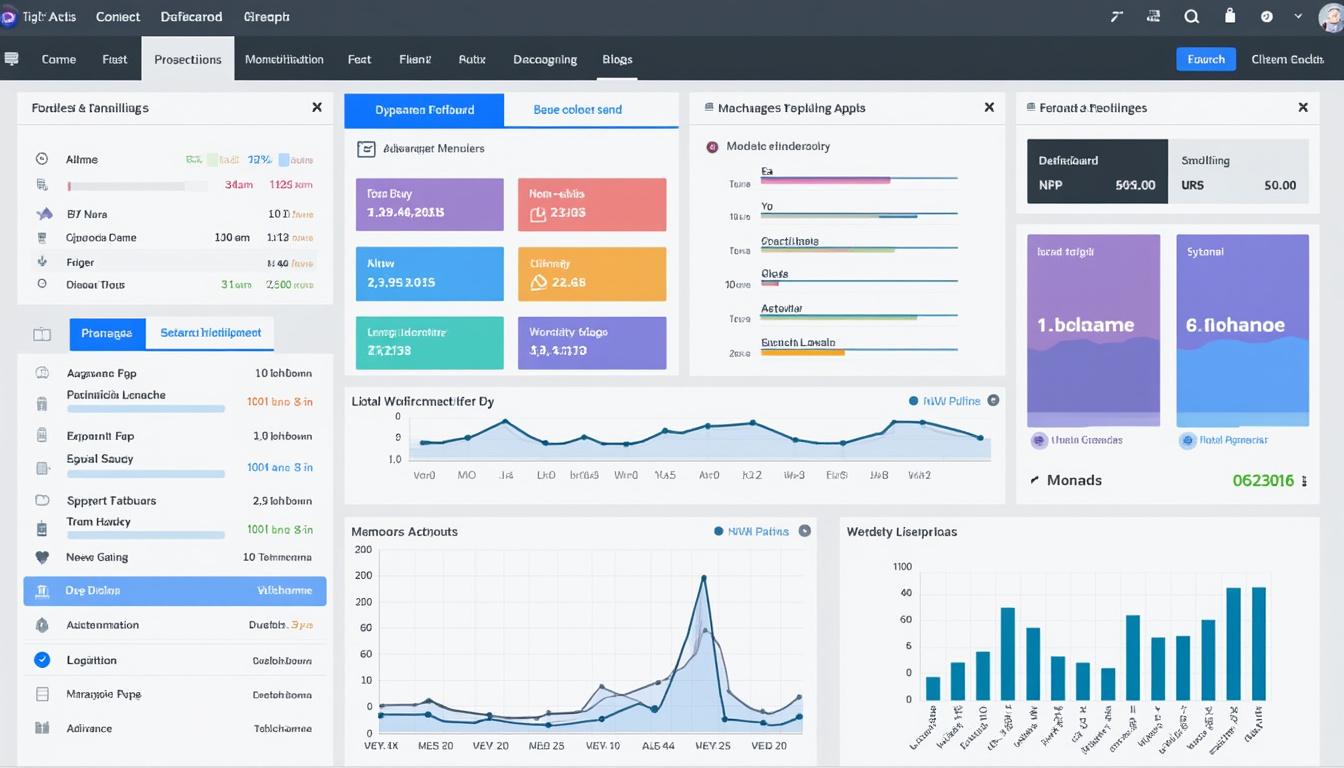The width and height of the screenshot is (1344, 768).
Task: Select the dark Deflnfdoard NPP card
Action: click(1097, 172)
